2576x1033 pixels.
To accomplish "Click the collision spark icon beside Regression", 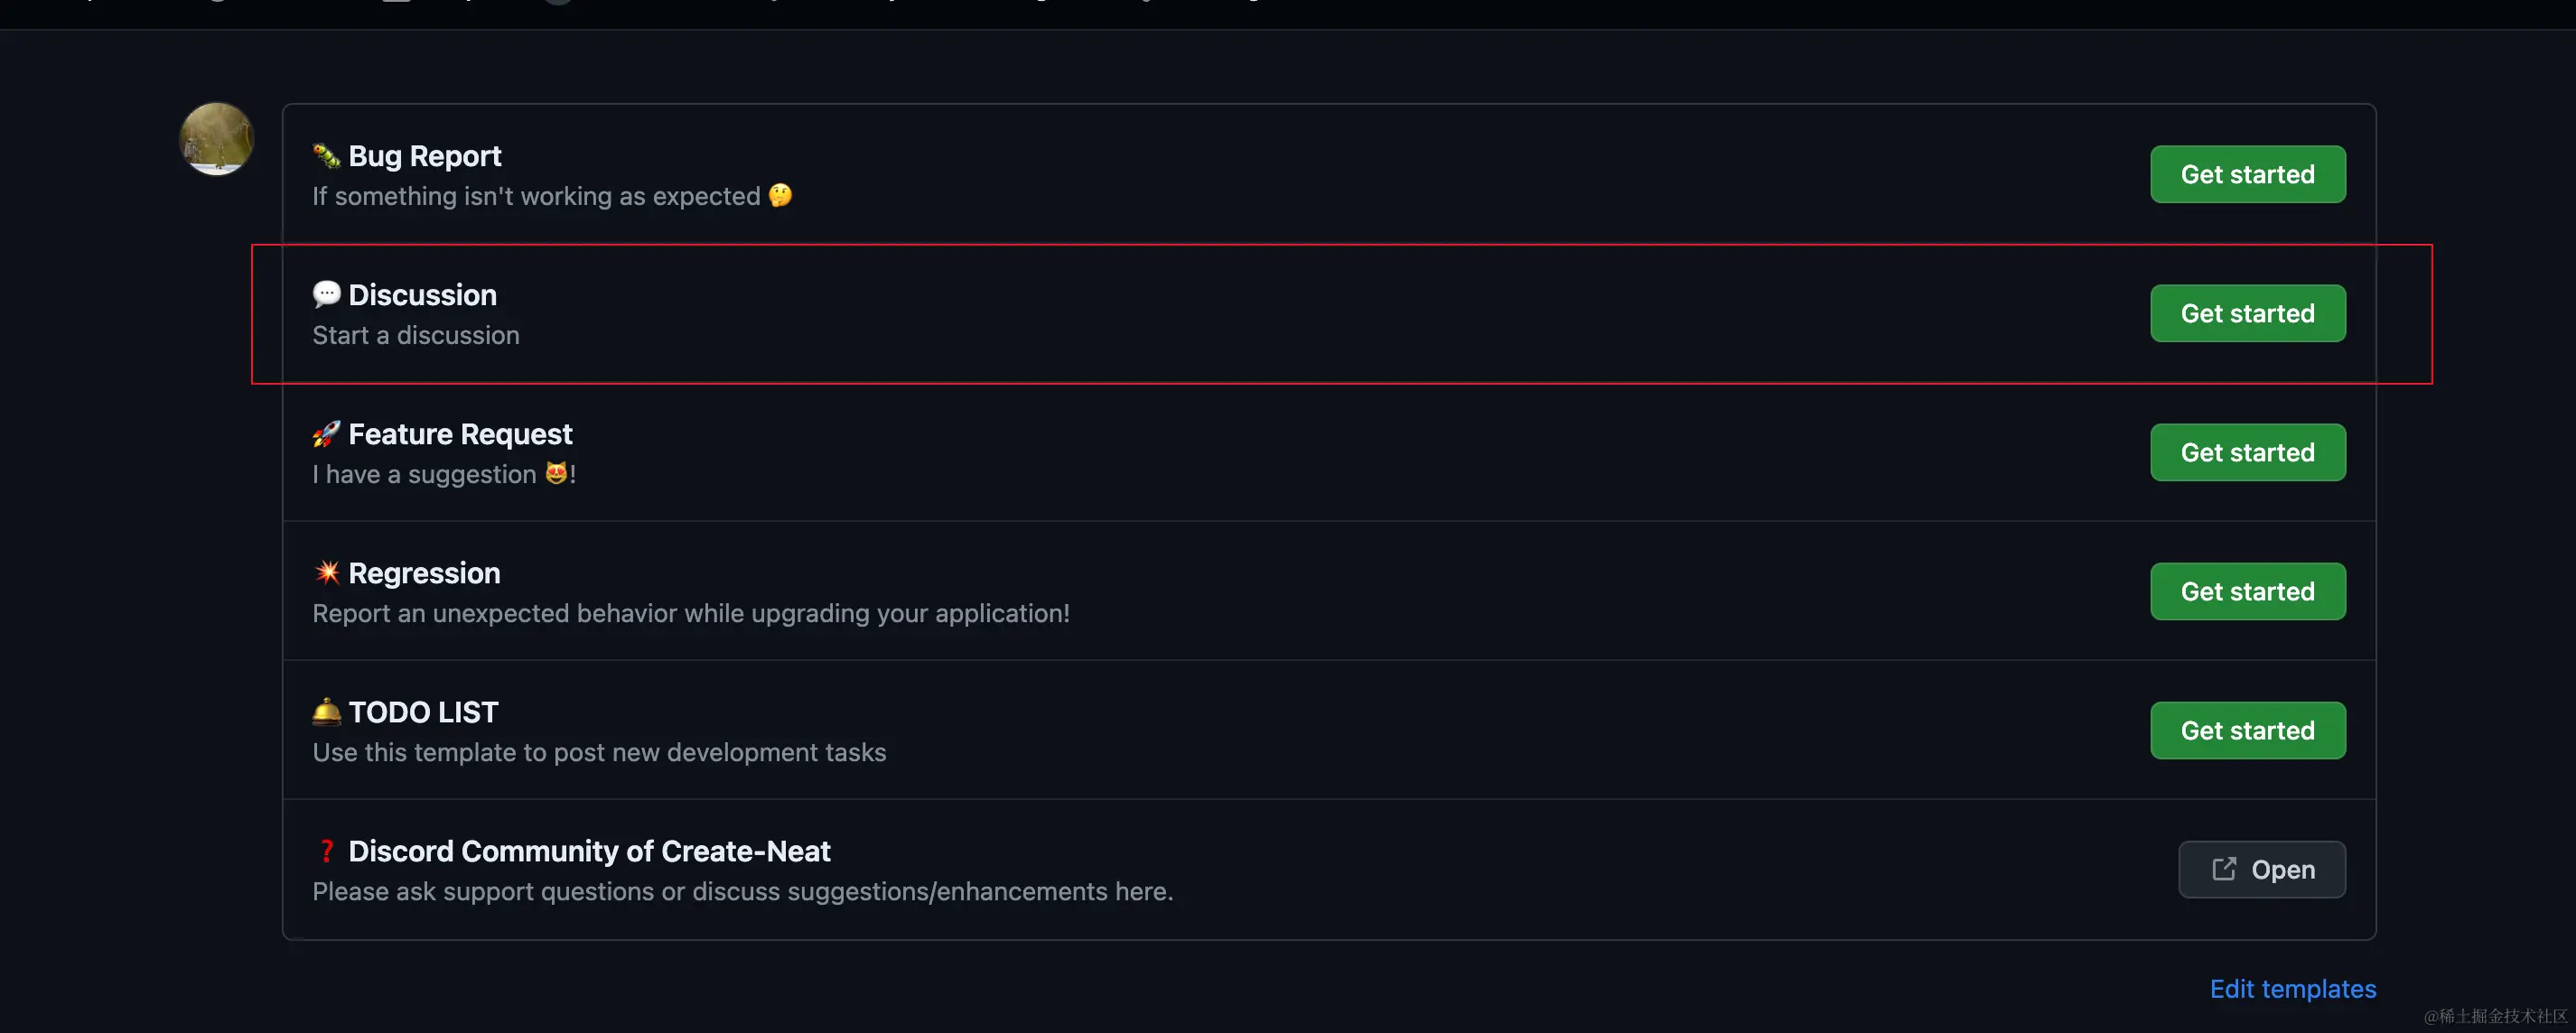I will [326, 572].
